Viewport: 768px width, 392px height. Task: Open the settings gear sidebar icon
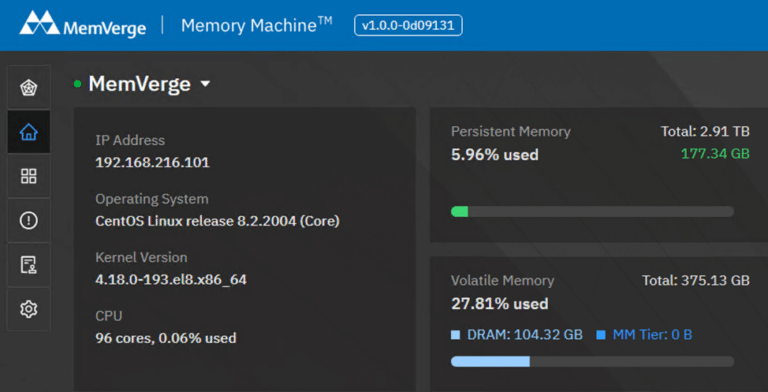(28, 309)
